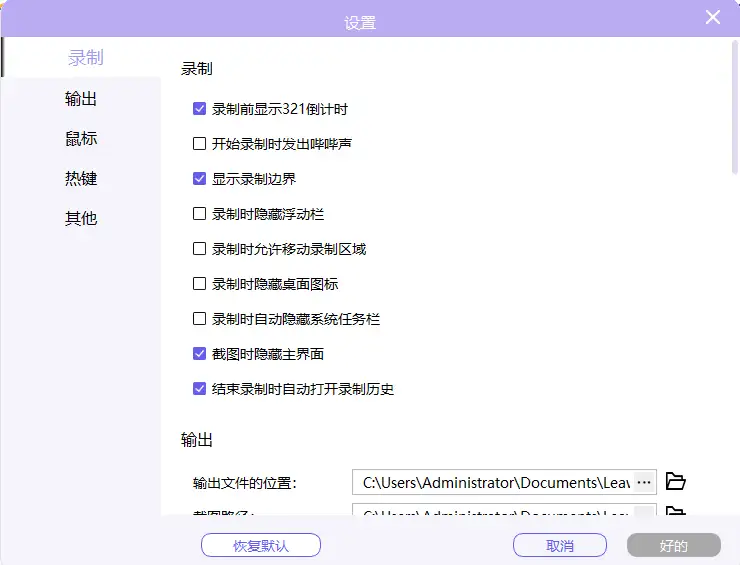Select the 其他 settings tab
Screen dimensions: 740x565
(81, 218)
